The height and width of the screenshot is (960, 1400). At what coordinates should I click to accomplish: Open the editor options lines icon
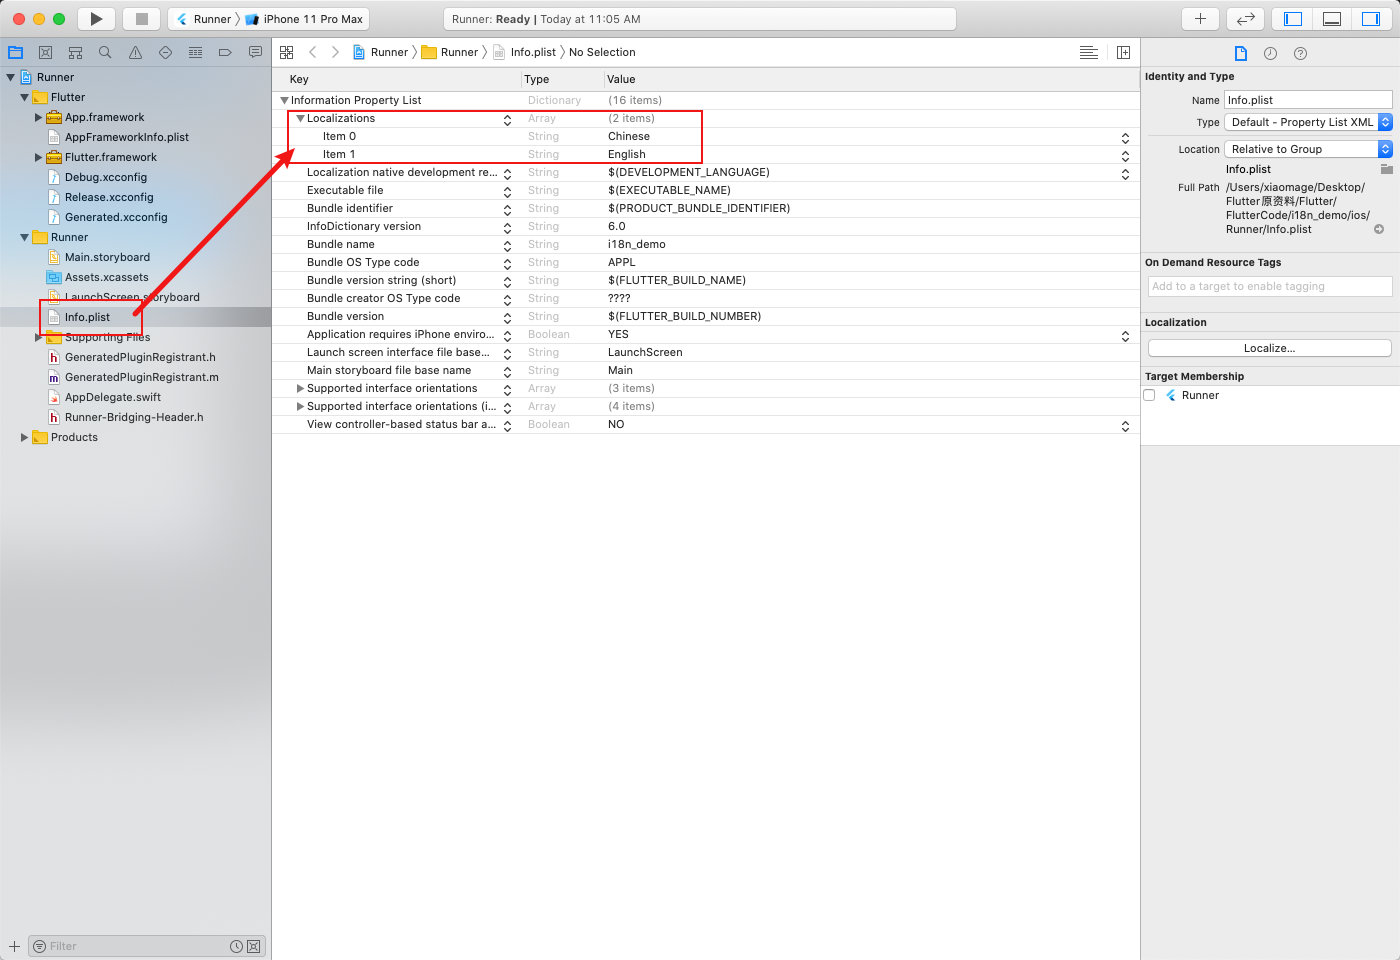1089,52
